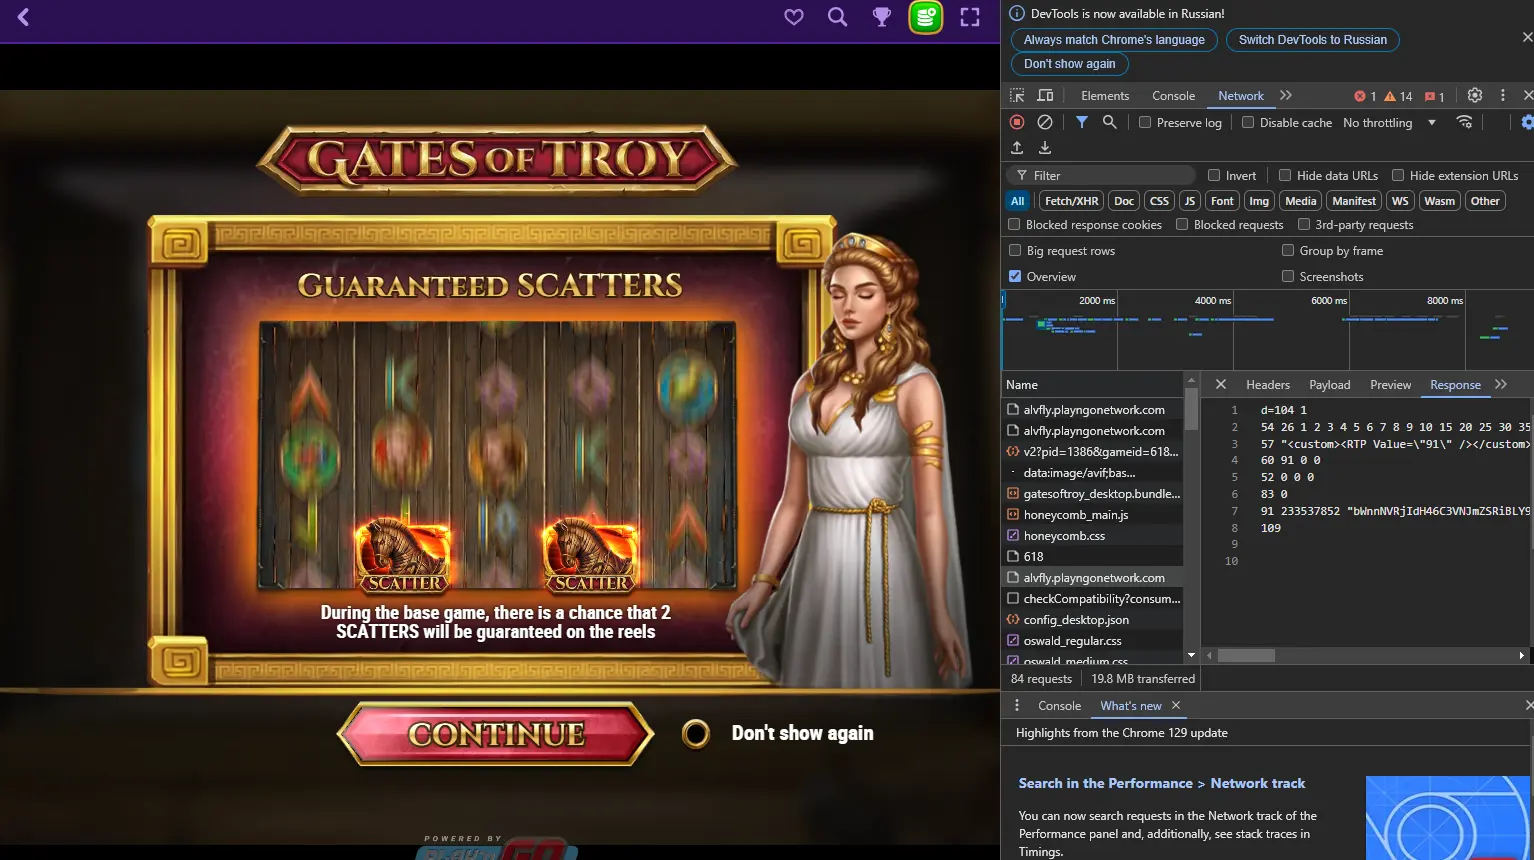Viewport: 1534px width, 860px height.
Task: Switch to the Elements panel
Action: click(x=1105, y=96)
